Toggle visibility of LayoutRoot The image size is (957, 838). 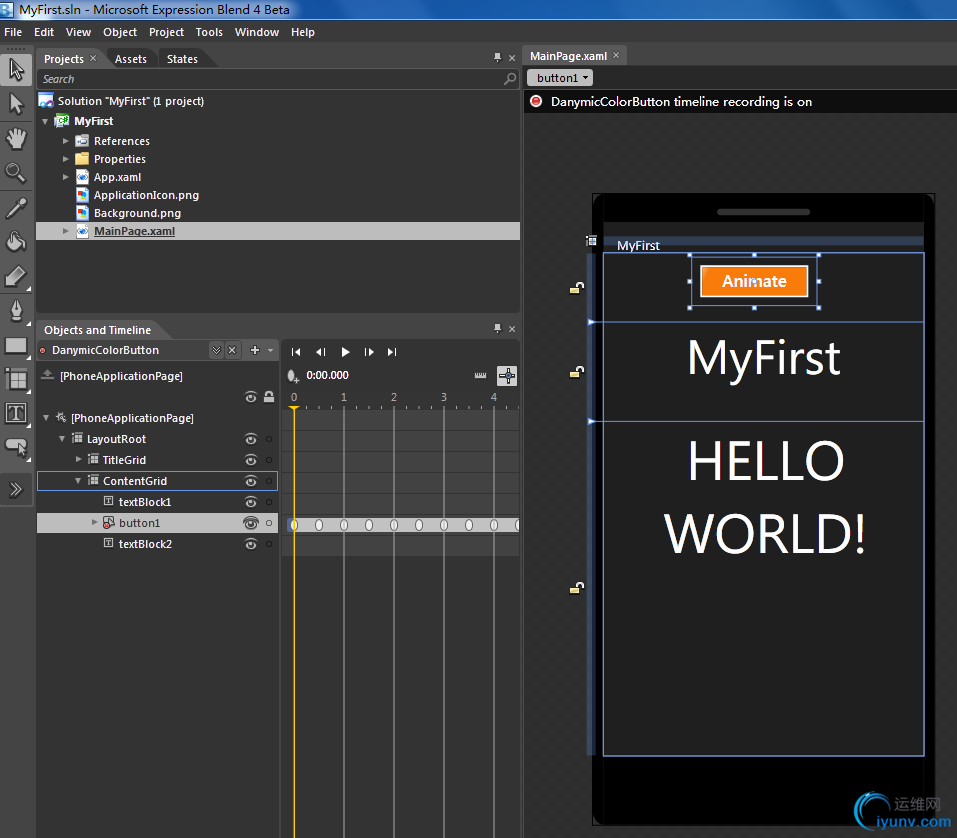[251, 439]
